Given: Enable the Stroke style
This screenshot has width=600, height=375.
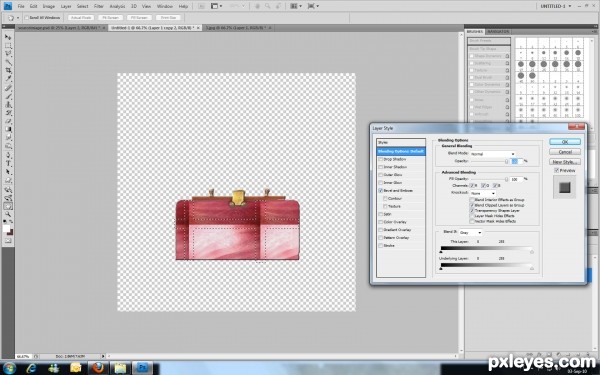Looking at the screenshot, I should pos(381,246).
